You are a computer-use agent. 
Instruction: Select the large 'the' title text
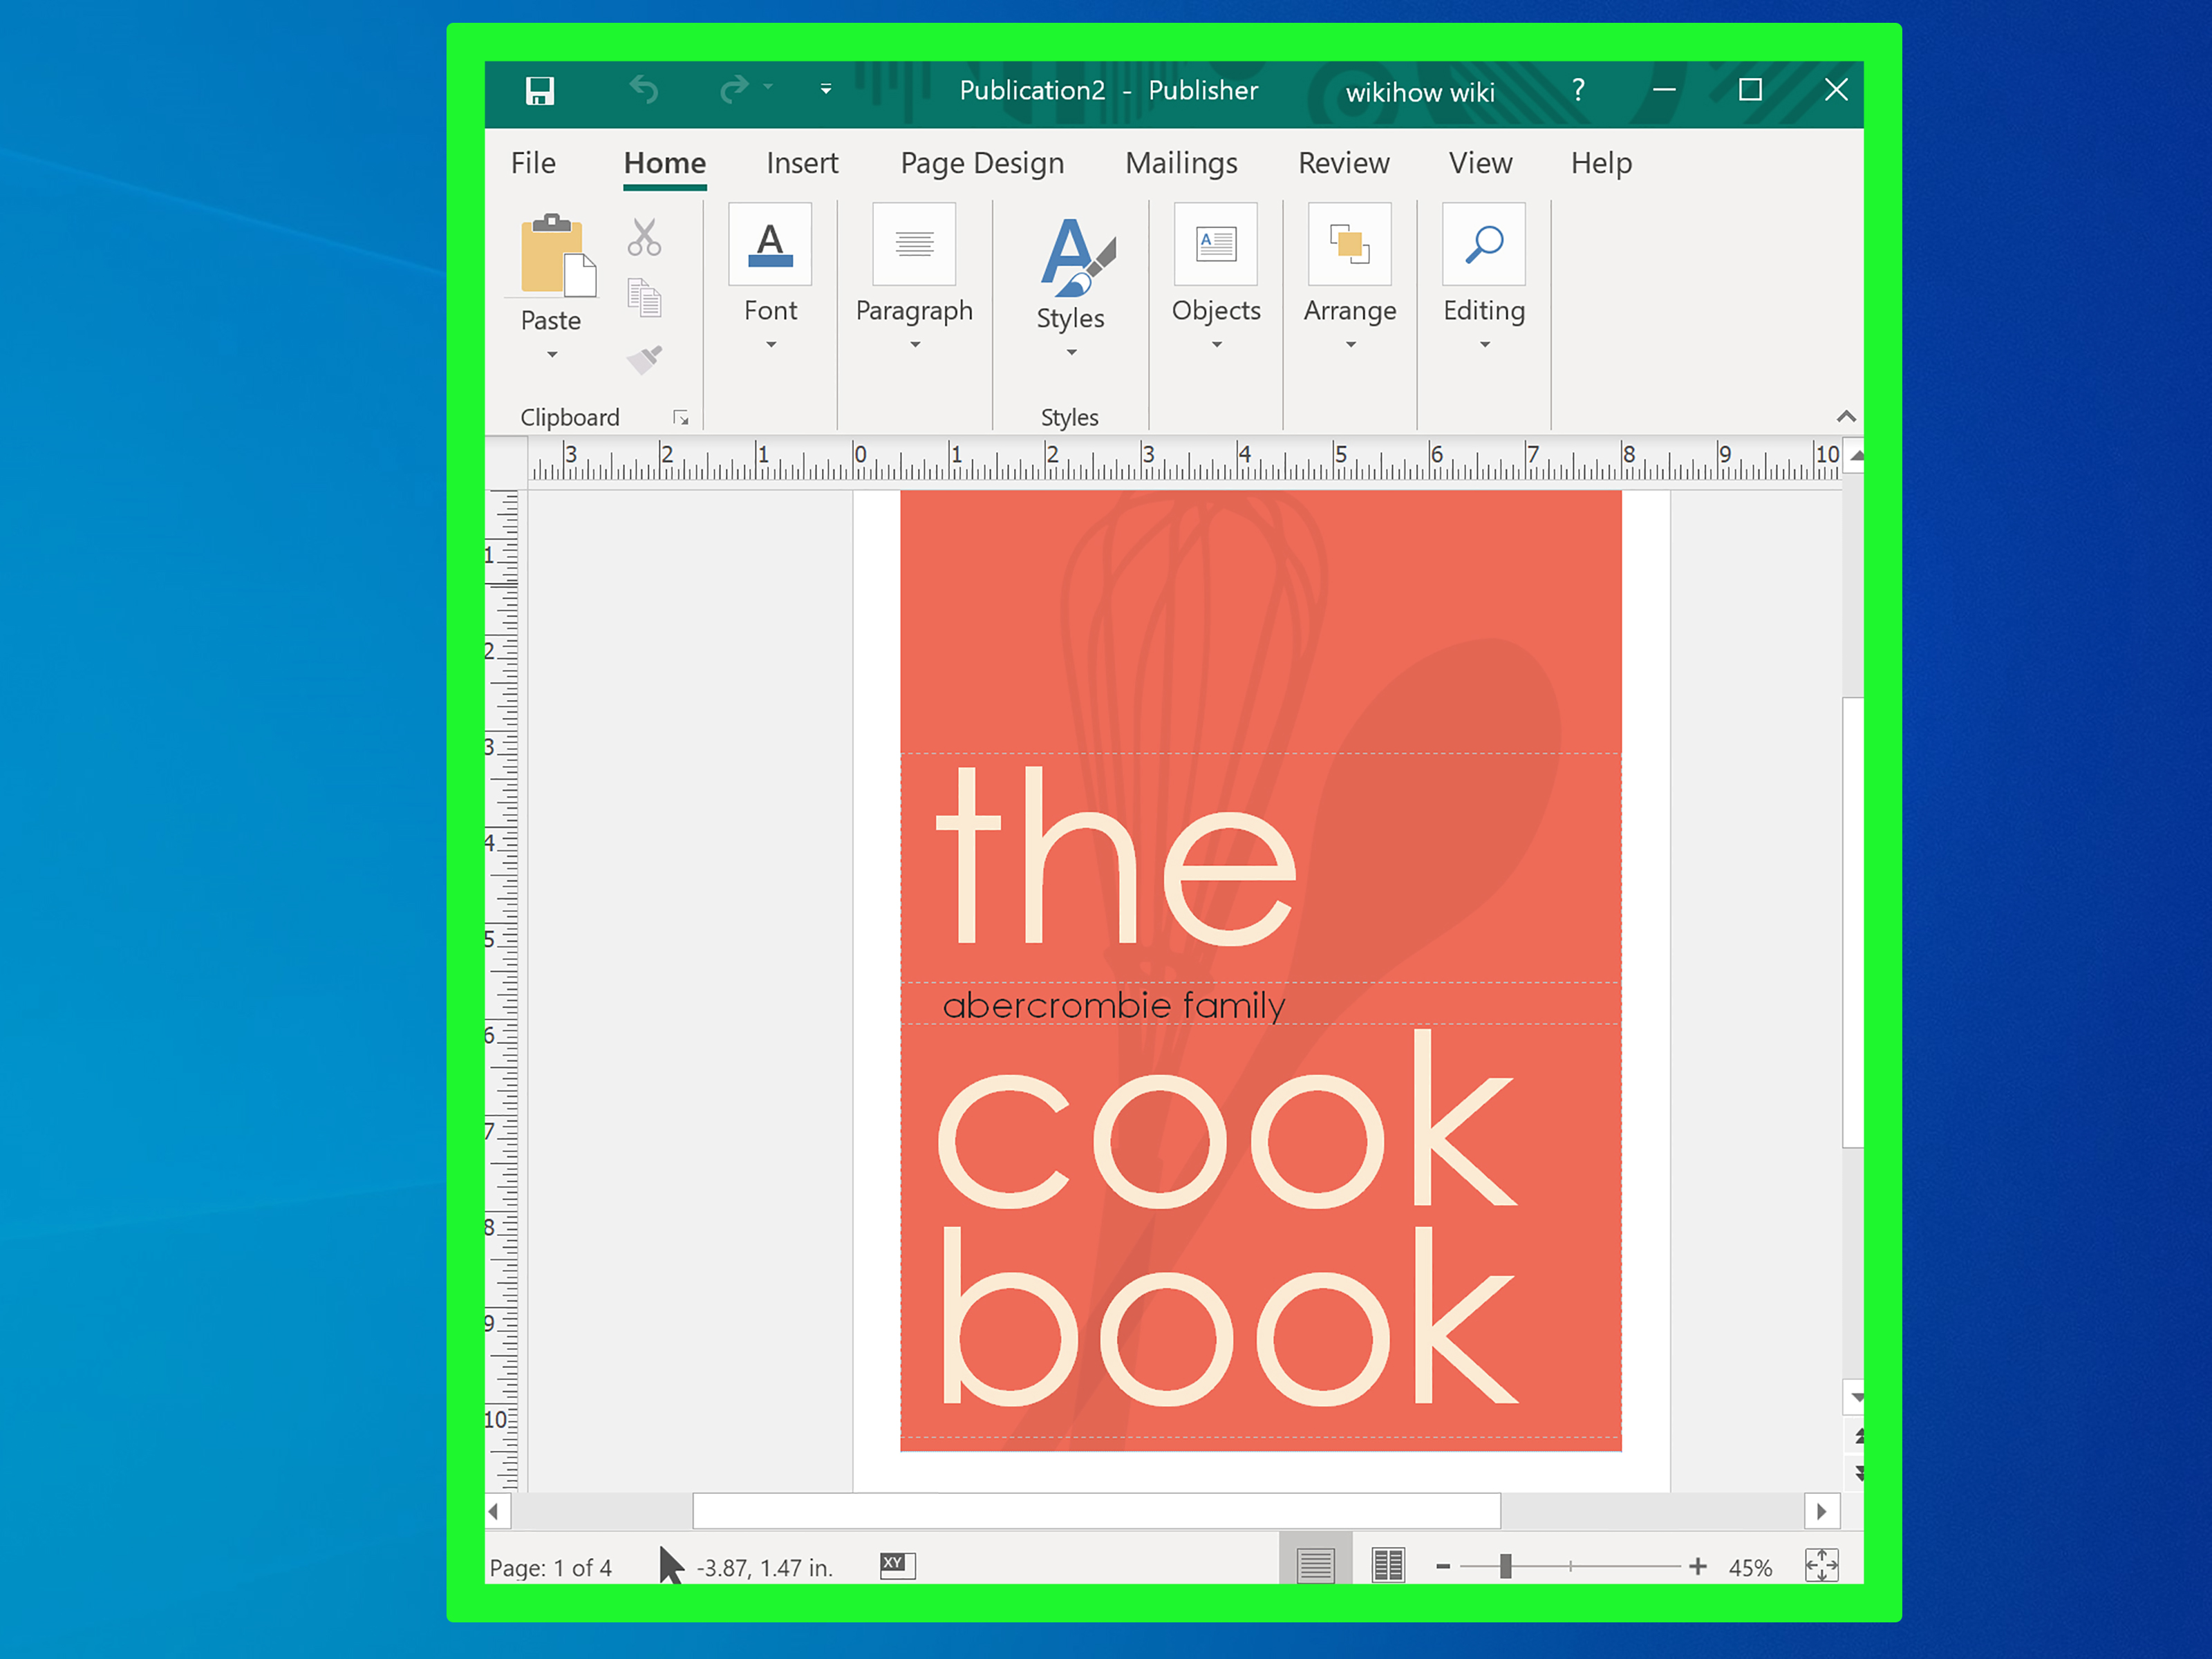[1116, 856]
